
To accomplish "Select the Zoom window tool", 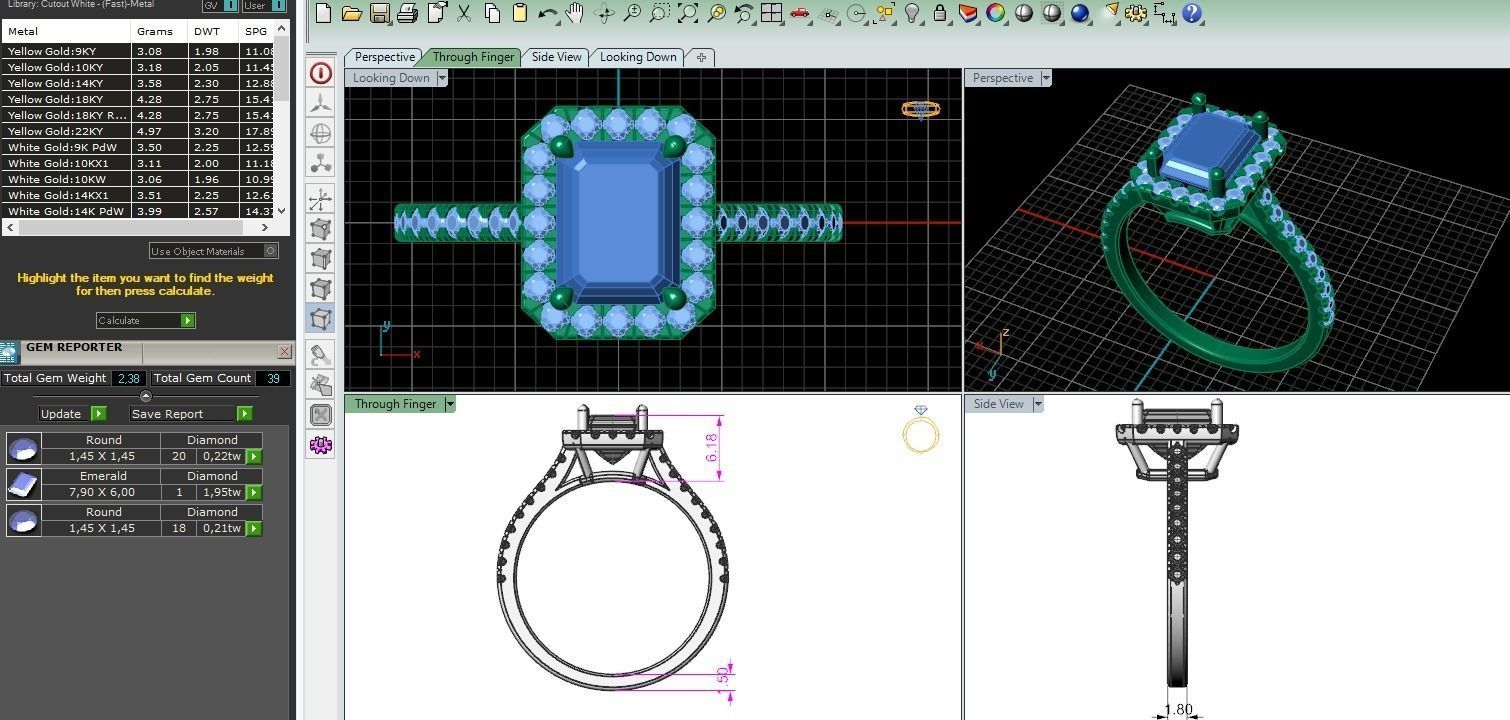I will [659, 13].
